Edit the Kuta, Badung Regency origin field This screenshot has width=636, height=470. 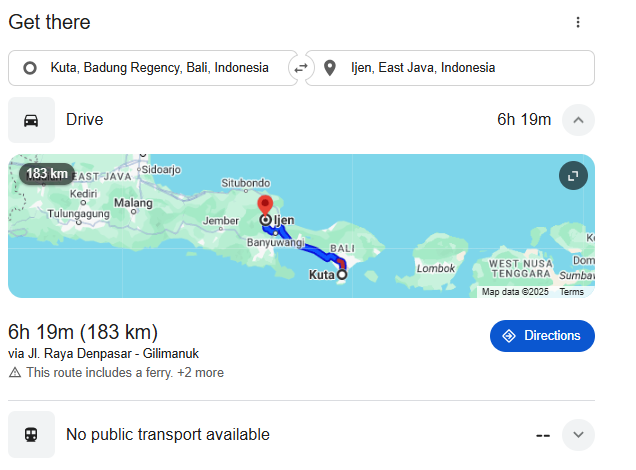pos(153,68)
